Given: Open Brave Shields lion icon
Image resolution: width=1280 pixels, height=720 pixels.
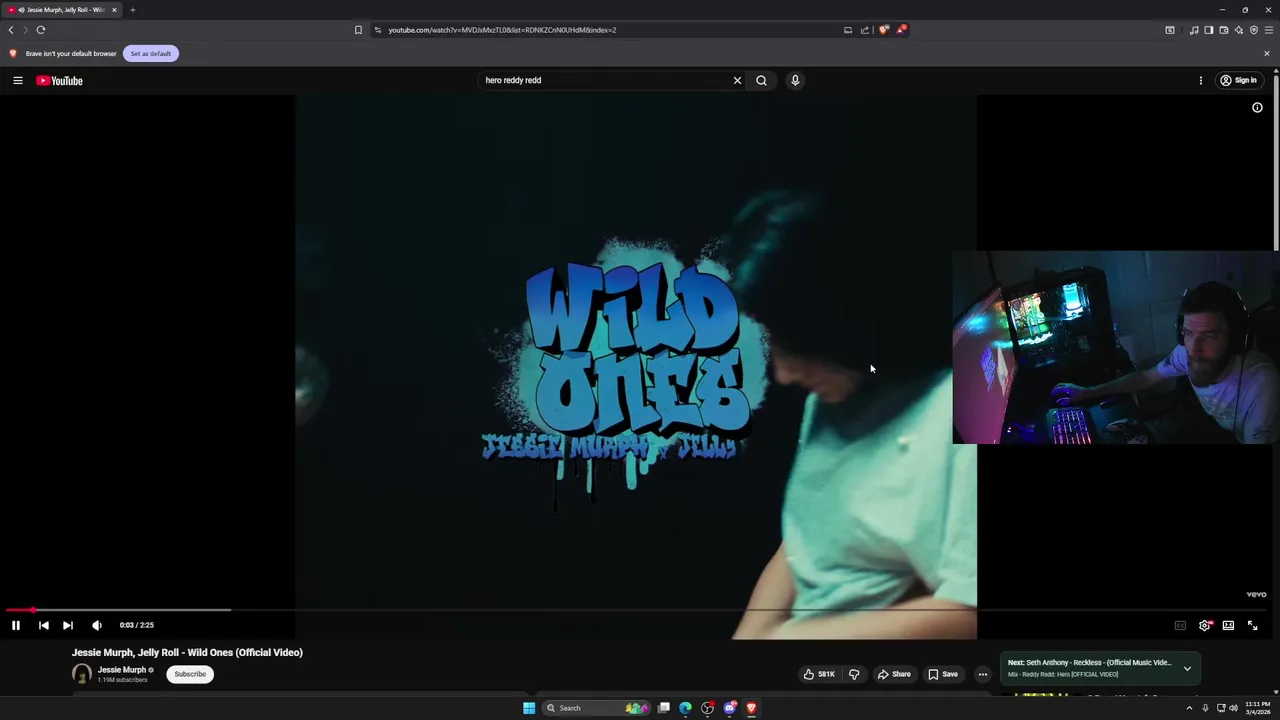Looking at the screenshot, I should coord(883,30).
